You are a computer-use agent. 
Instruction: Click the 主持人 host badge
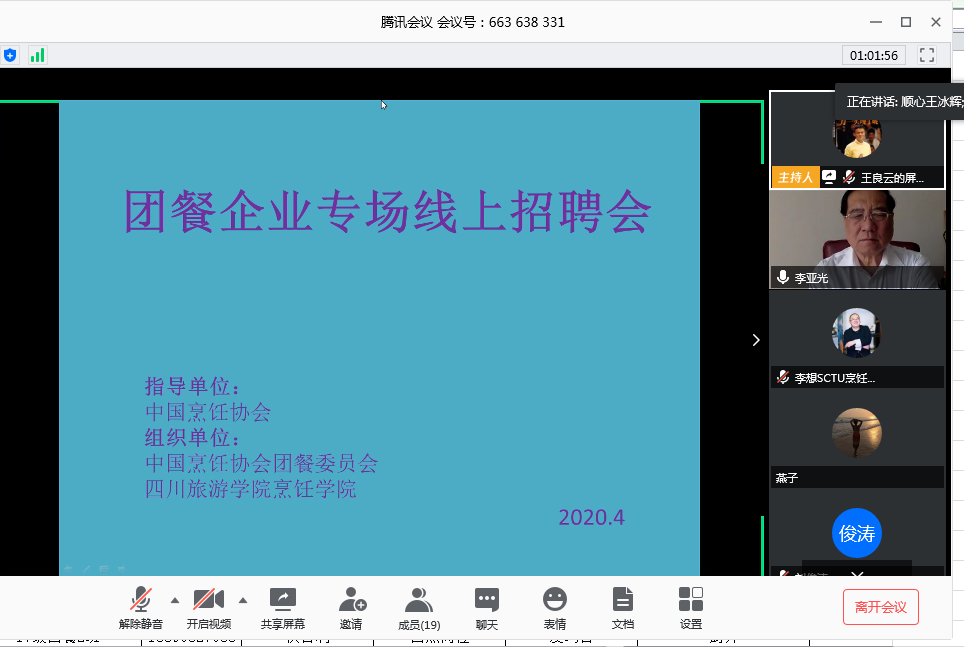pyautogui.click(x=796, y=178)
